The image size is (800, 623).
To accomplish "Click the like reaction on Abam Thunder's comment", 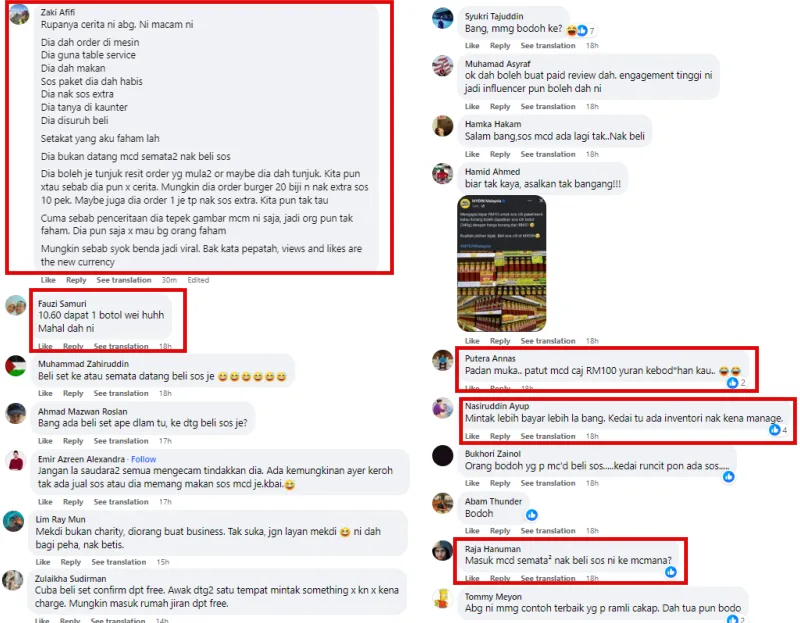I will [532, 515].
